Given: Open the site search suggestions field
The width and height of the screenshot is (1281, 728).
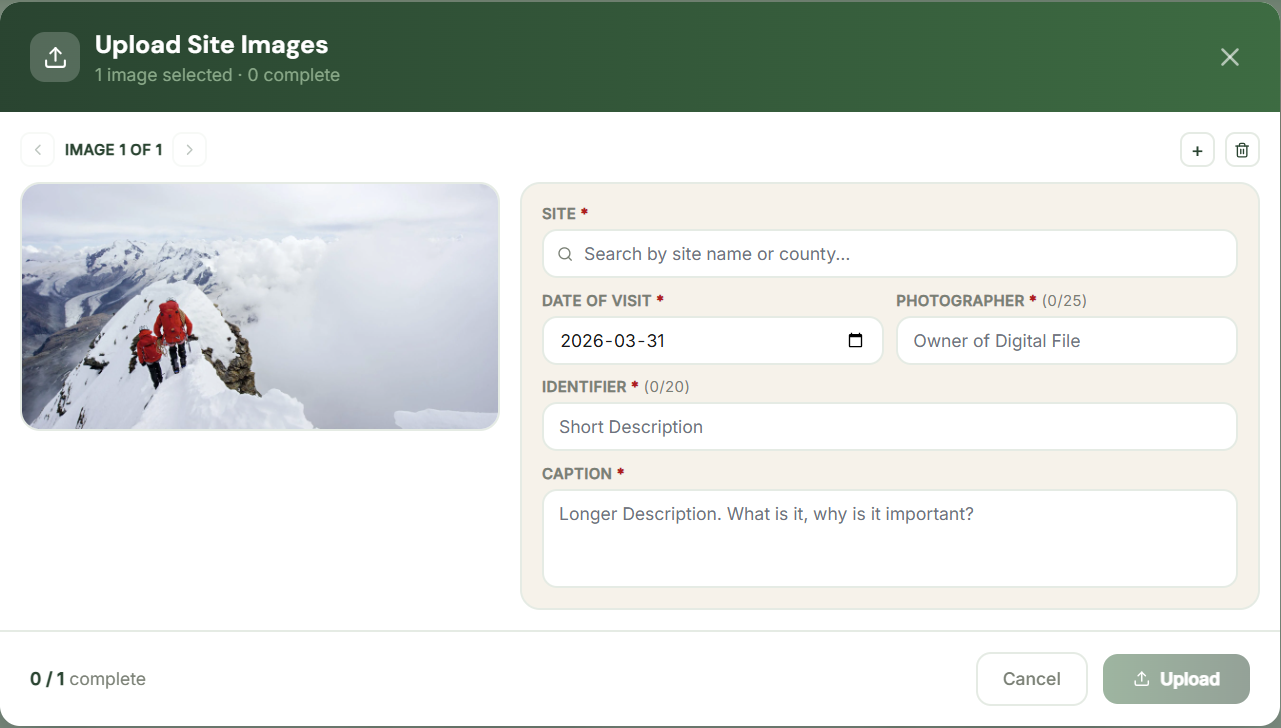Looking at the screenshot, I should click(x=889, y=253).
